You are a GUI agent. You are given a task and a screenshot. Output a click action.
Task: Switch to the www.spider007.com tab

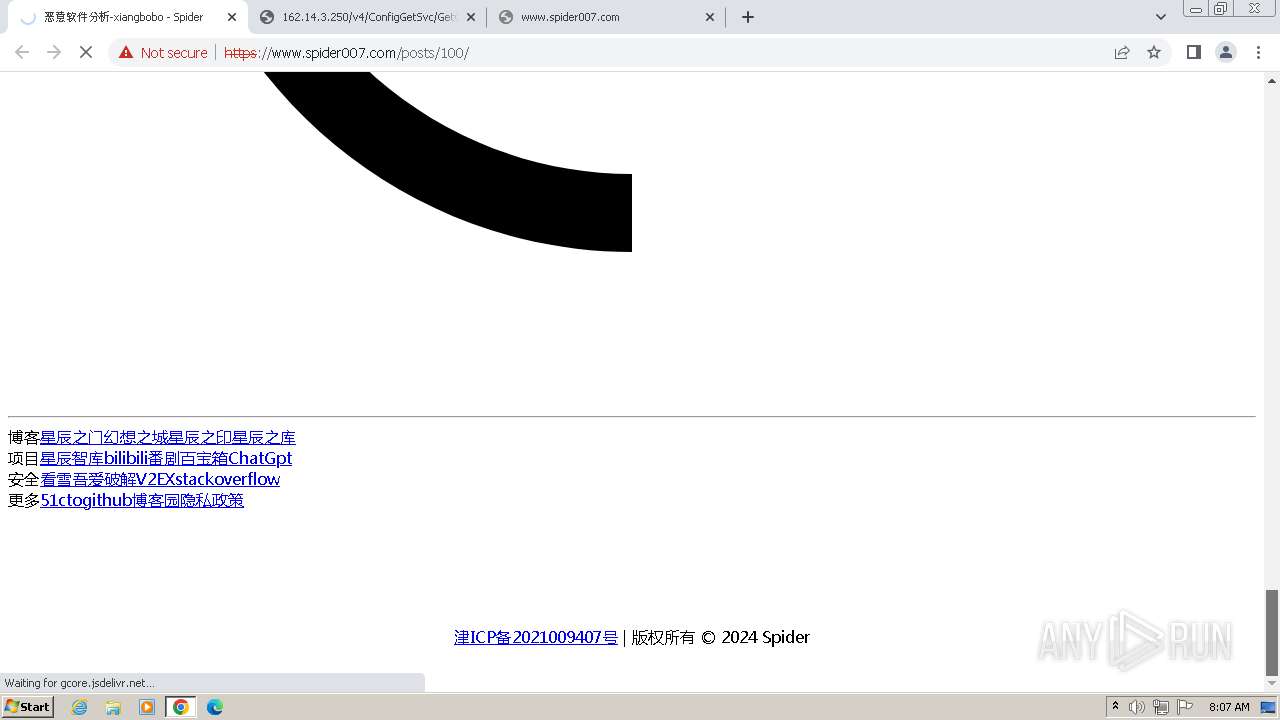point(607,17)
